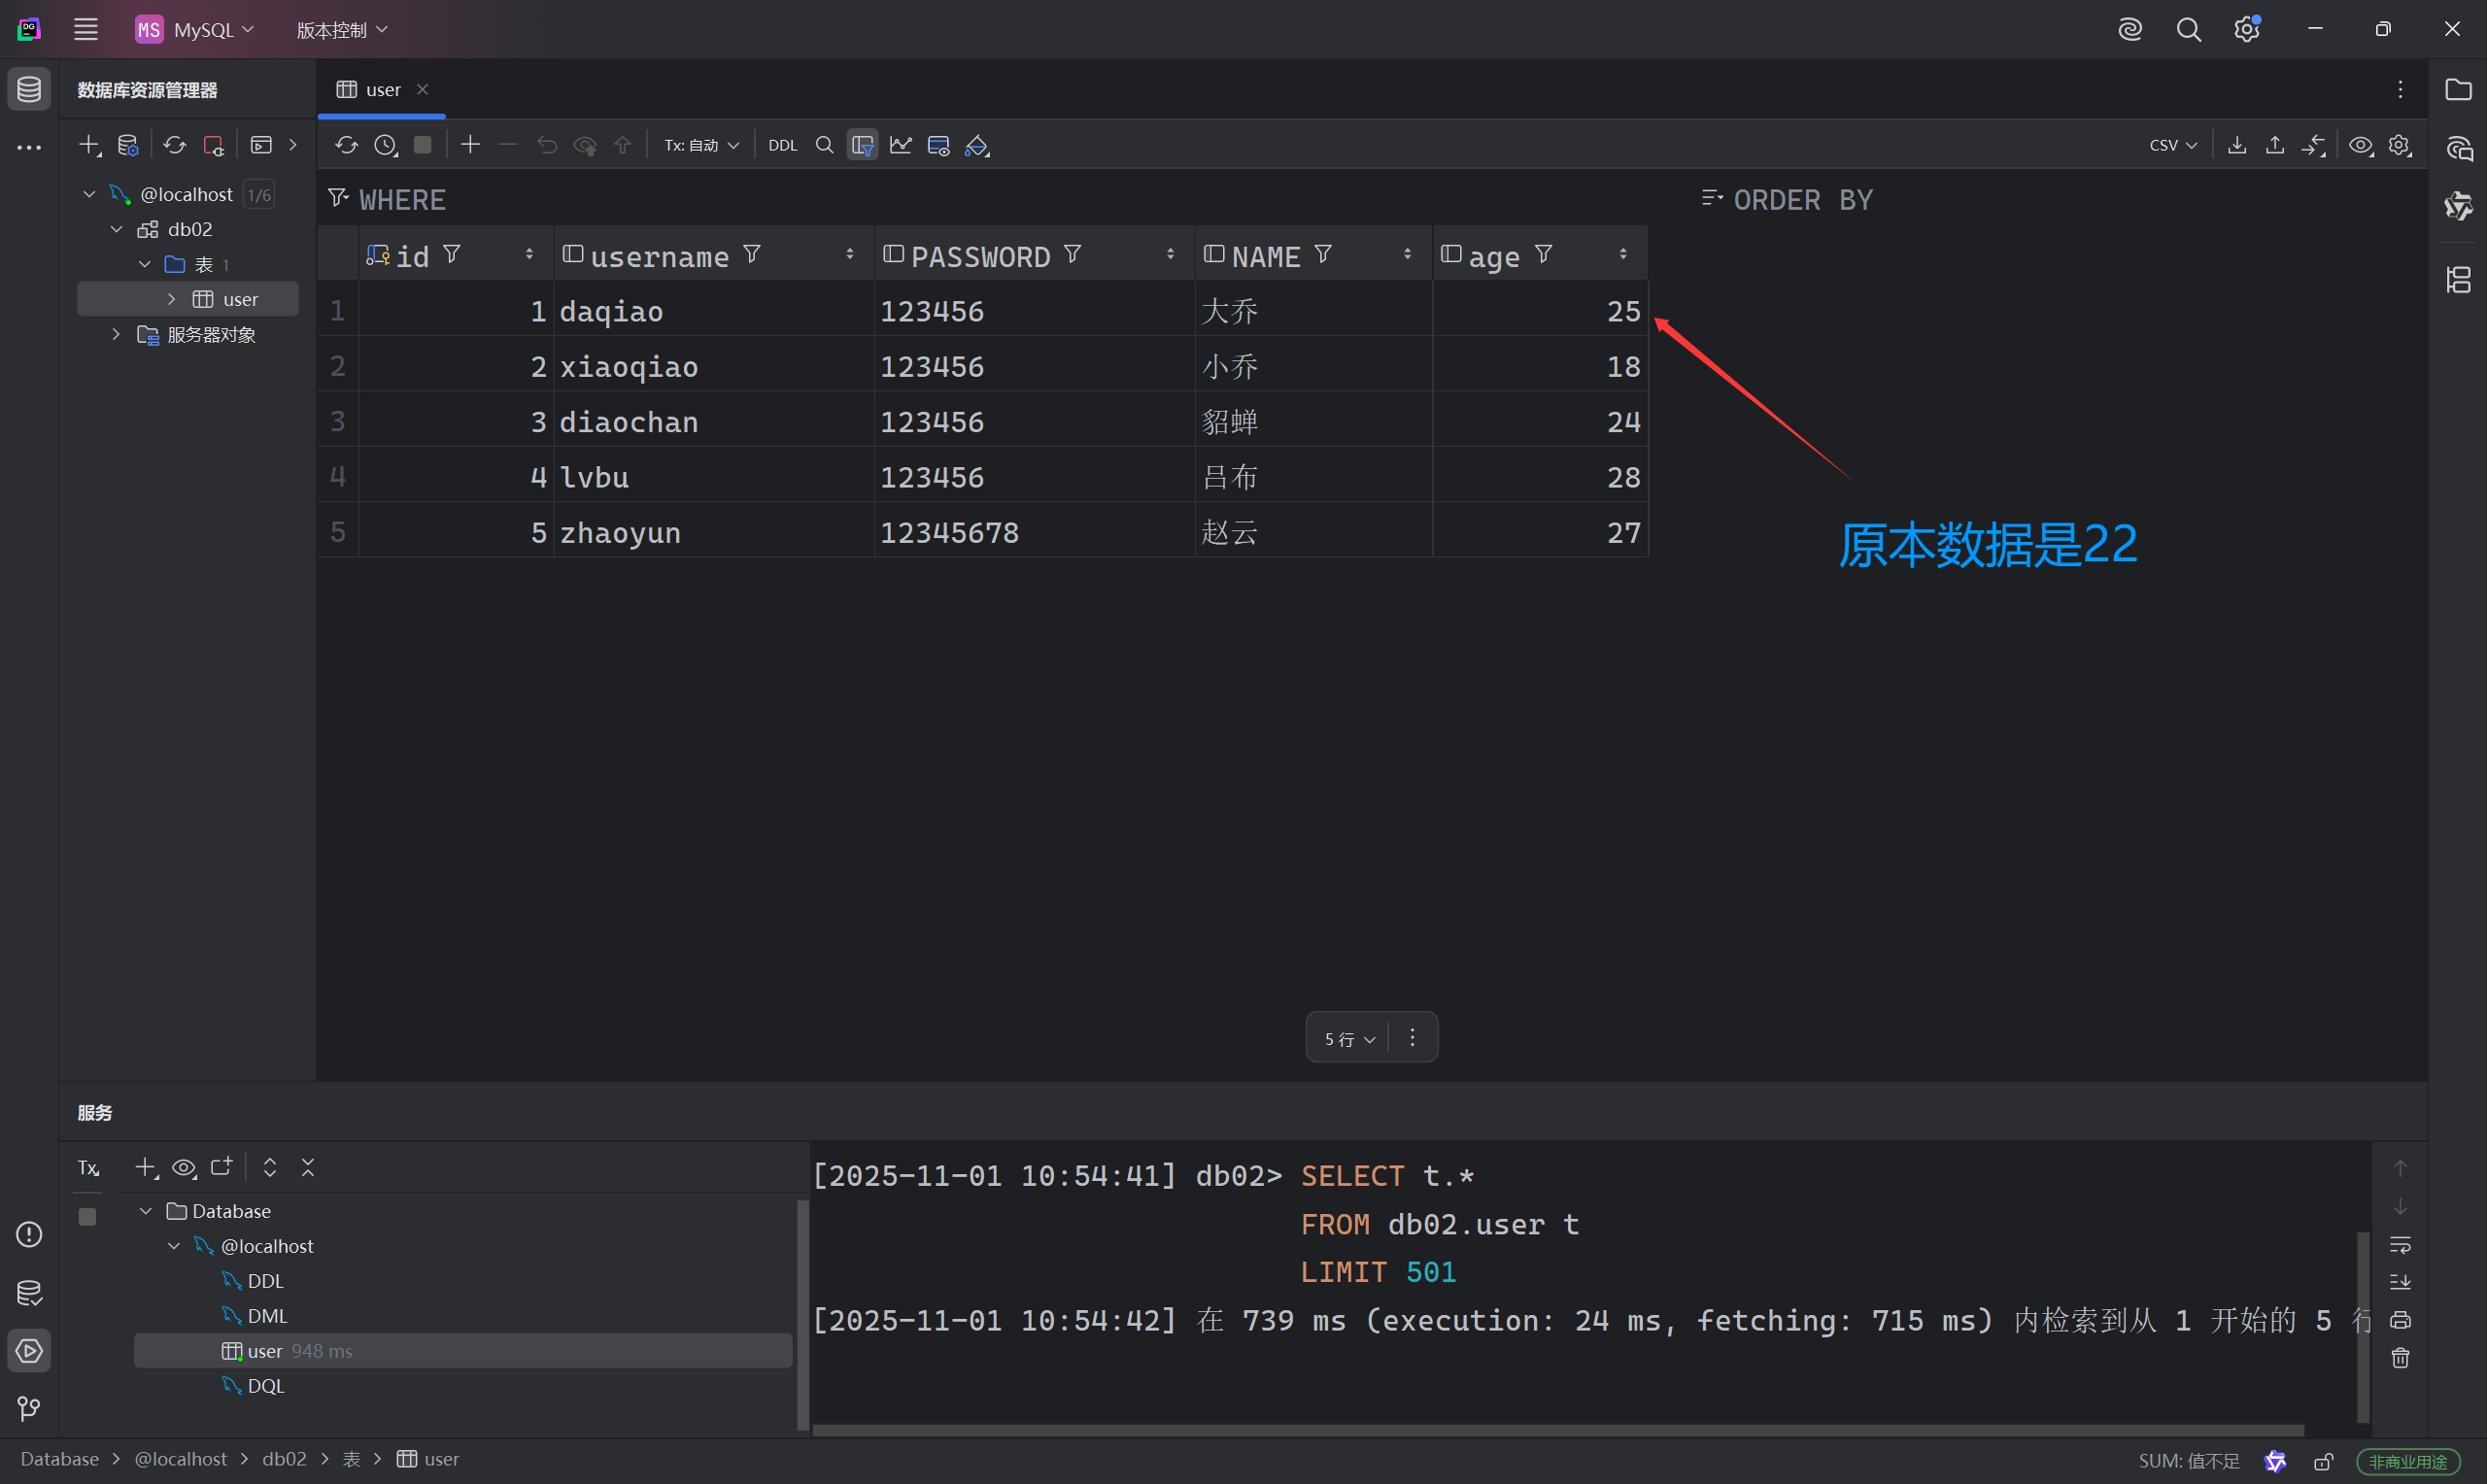2487x1484 pixels.
Task: Open the CSV export format dropdown
Action: (x=2172, y=145)
